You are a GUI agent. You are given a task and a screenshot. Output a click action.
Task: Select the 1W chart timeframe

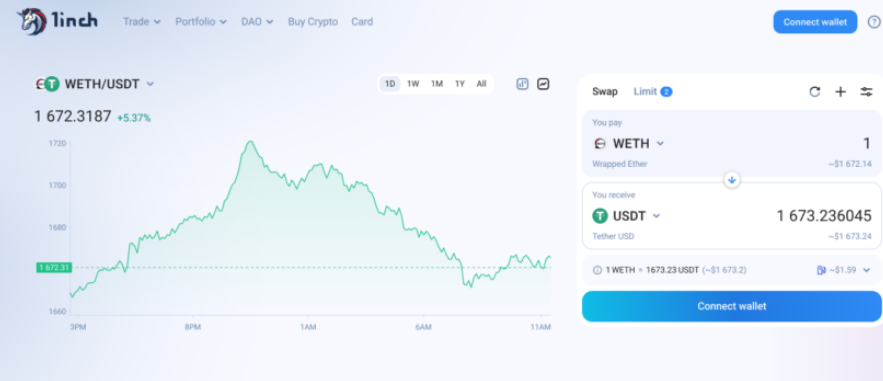[x=413, y=84]
